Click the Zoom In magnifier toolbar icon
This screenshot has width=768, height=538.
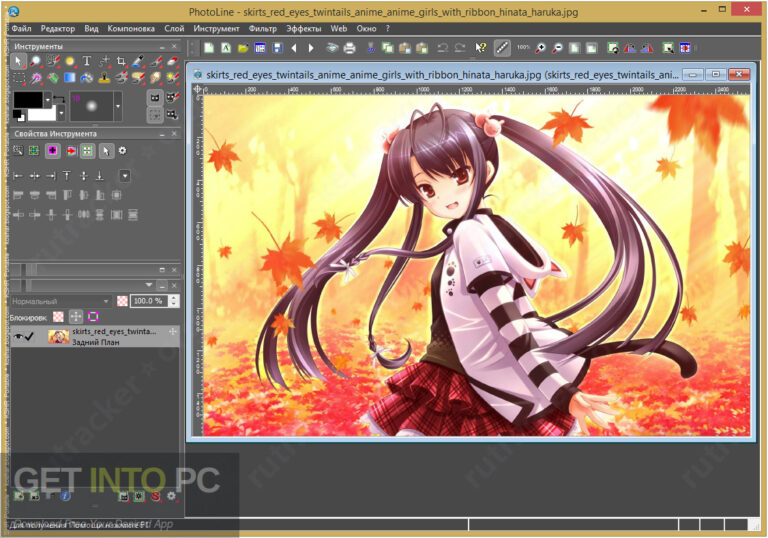pyautogui.click(x=540, y=48)
